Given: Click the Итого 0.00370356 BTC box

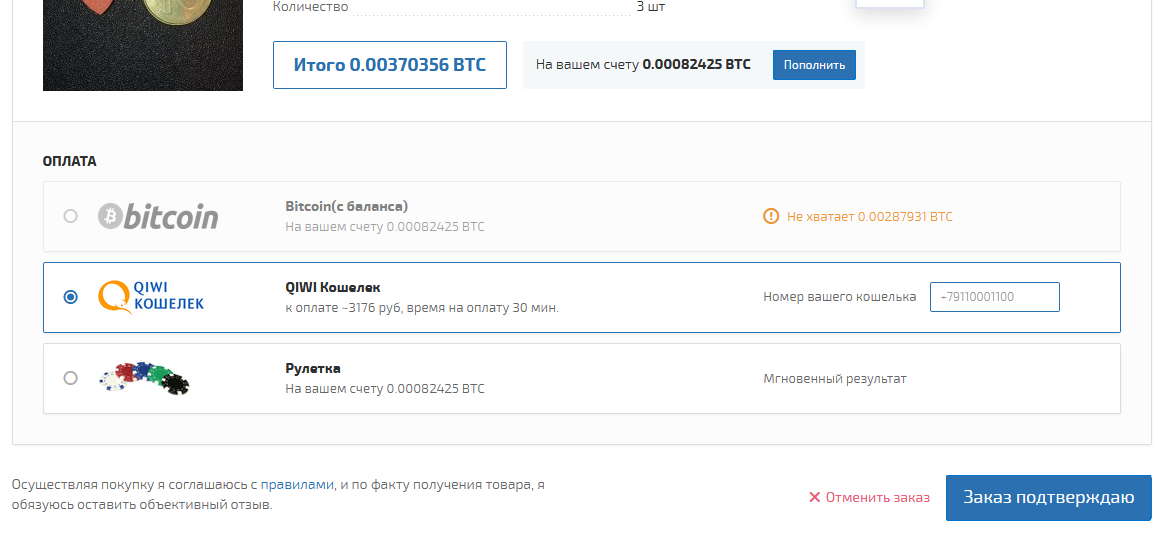Looking at the screenshot, I should (x=390, y=65).
